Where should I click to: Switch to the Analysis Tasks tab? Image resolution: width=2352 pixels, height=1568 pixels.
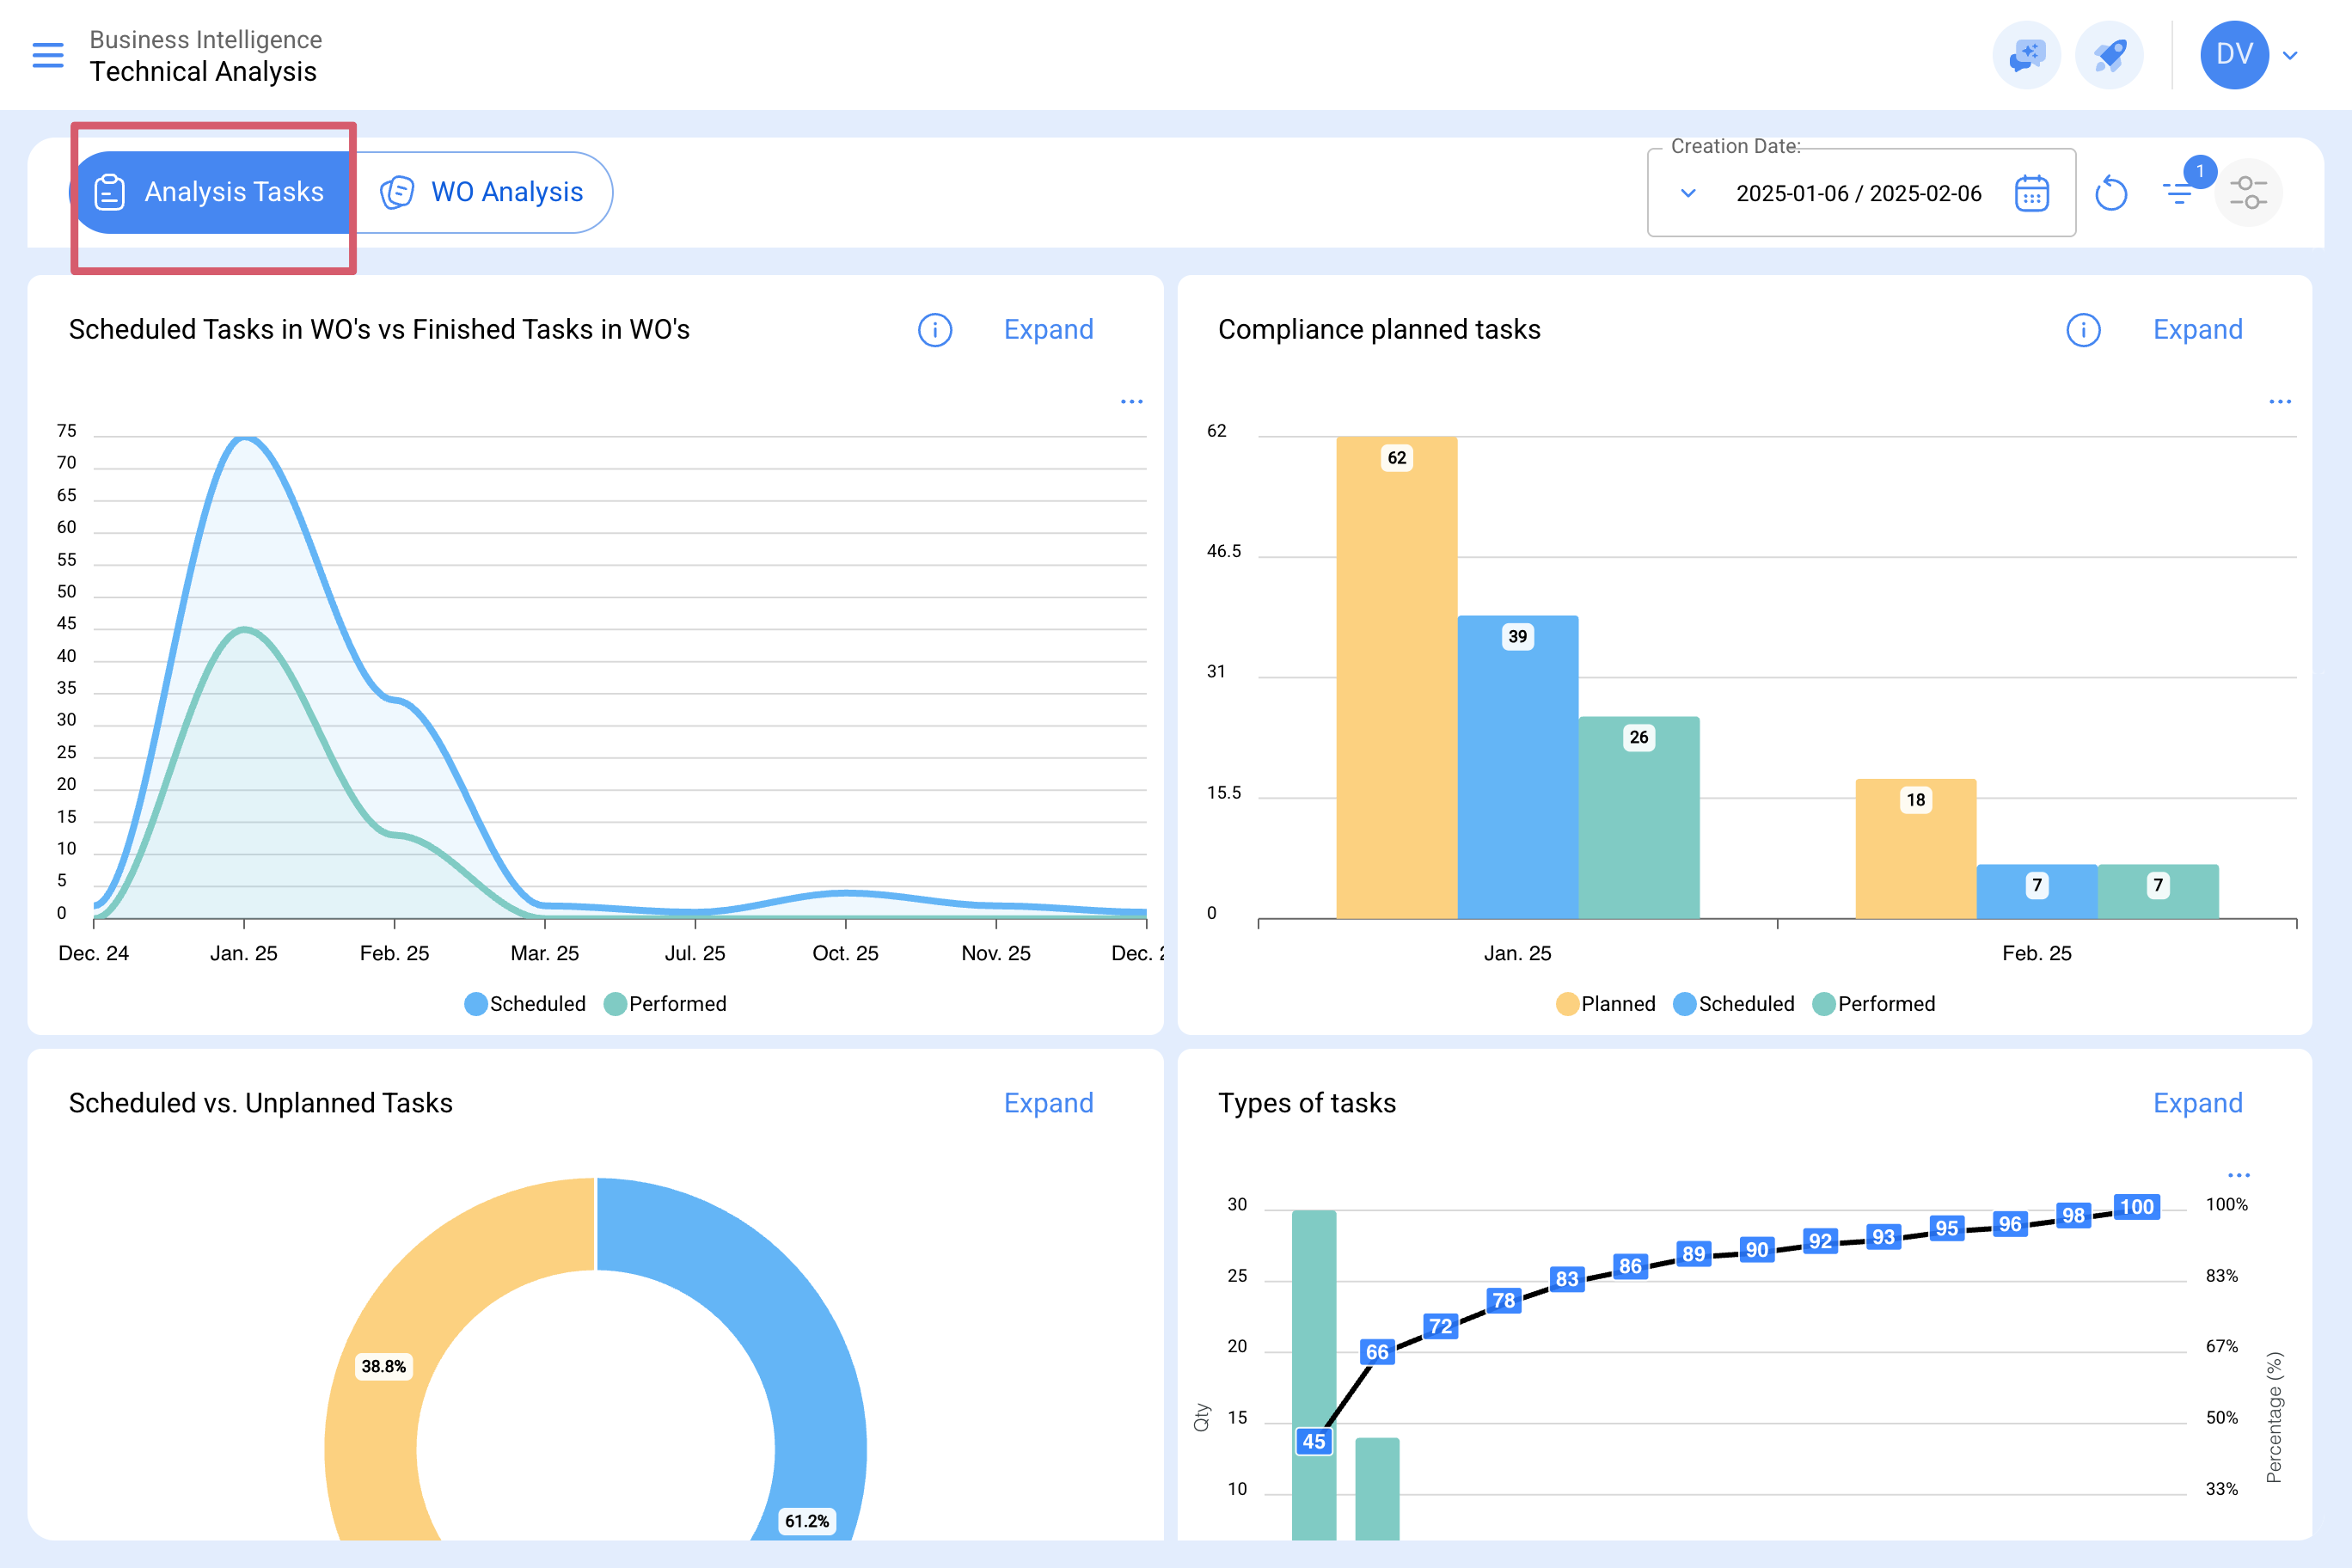click(x=211, y=192)
